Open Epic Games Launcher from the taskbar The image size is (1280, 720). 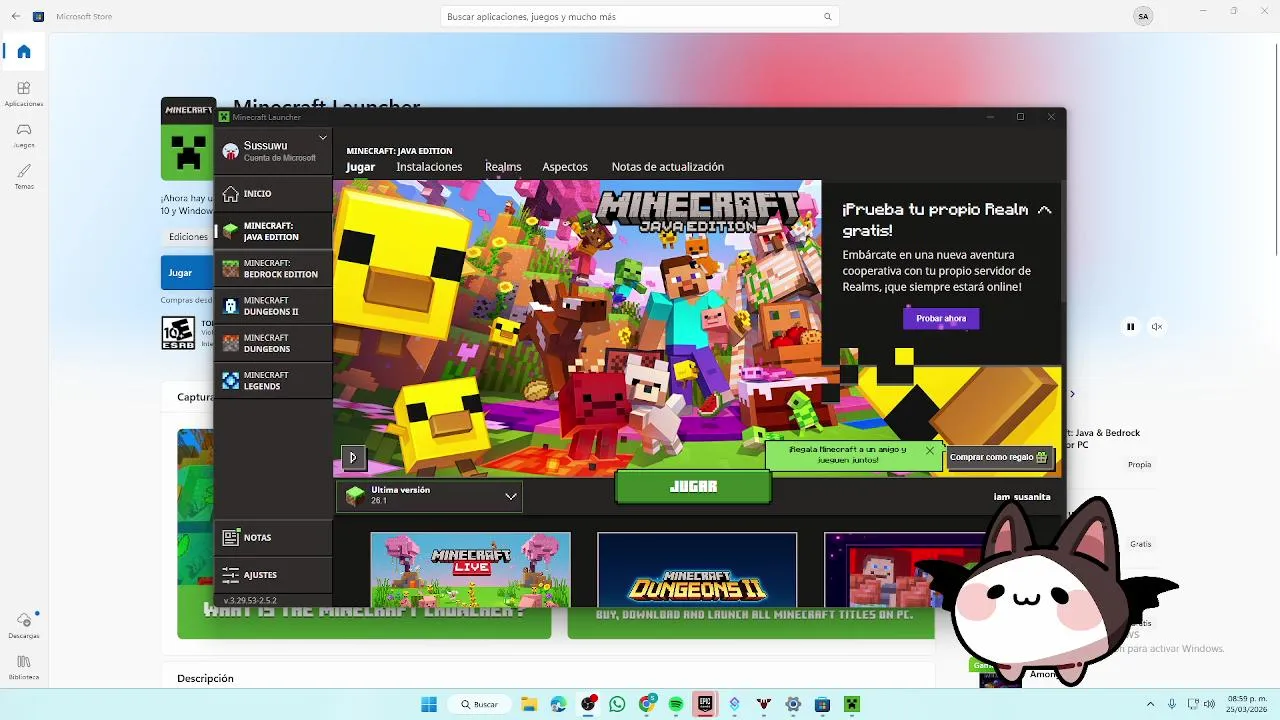click(x=705, y=704)
